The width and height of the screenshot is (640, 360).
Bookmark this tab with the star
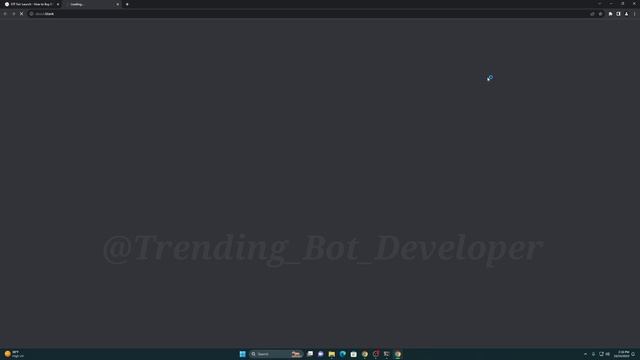click(x=600, y=14)
